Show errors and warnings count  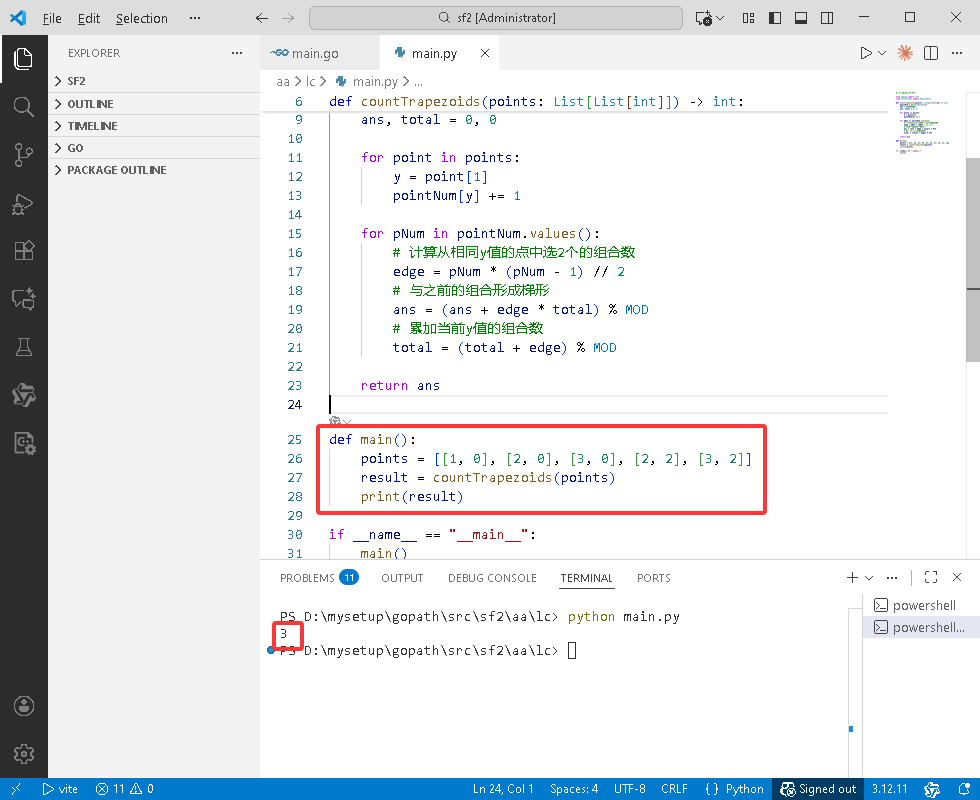(125, 789)
